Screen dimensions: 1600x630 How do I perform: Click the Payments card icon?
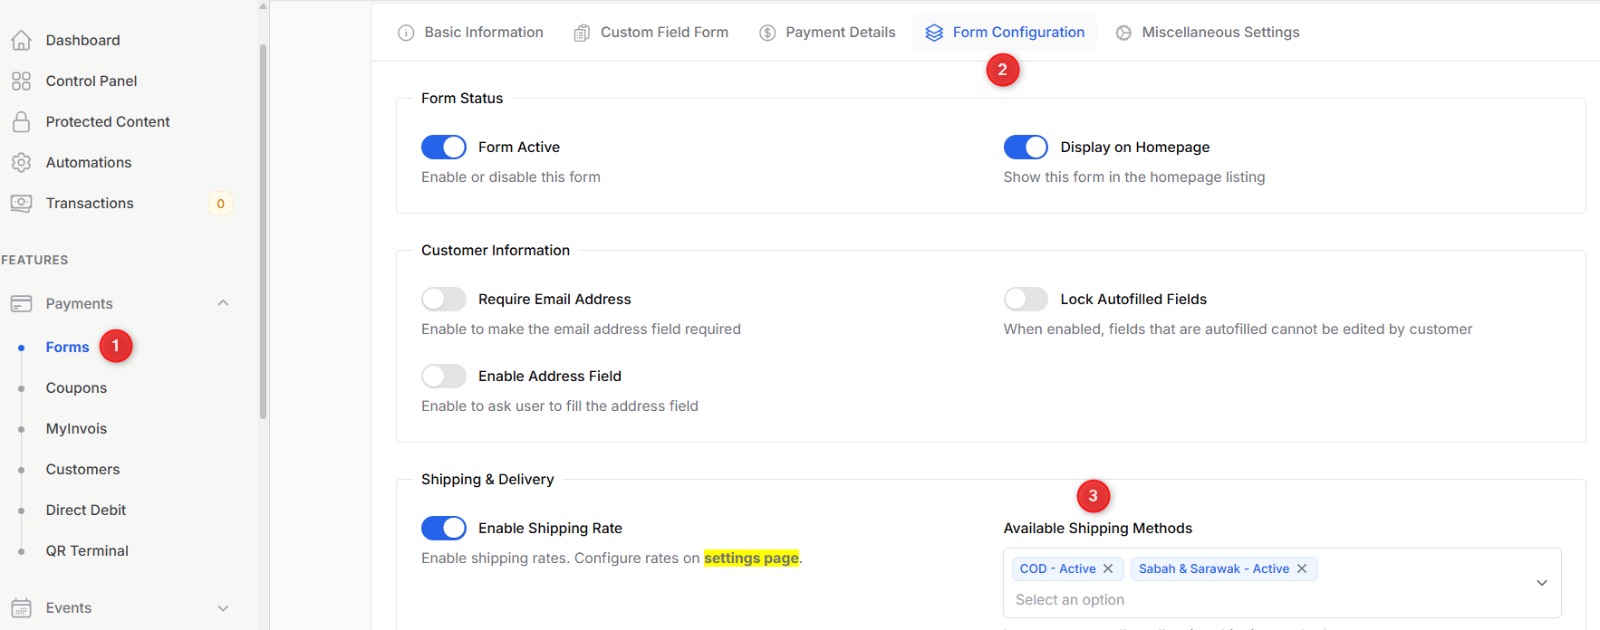[21, 304]
